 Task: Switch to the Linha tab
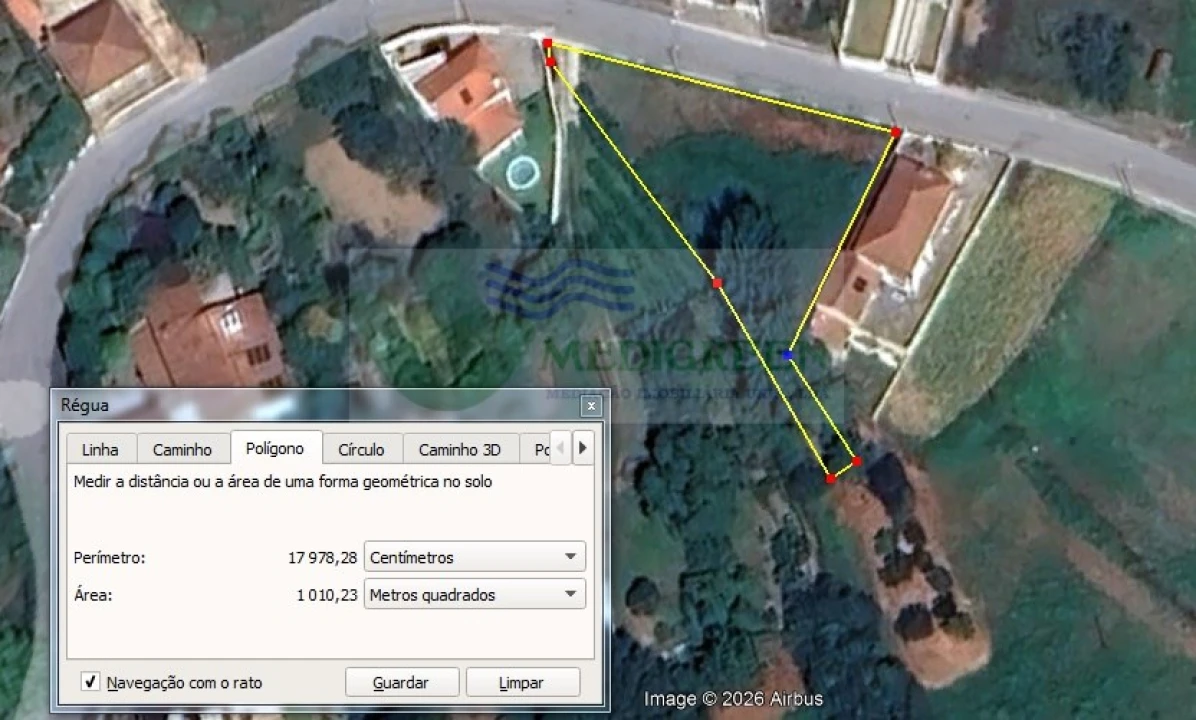101,449
